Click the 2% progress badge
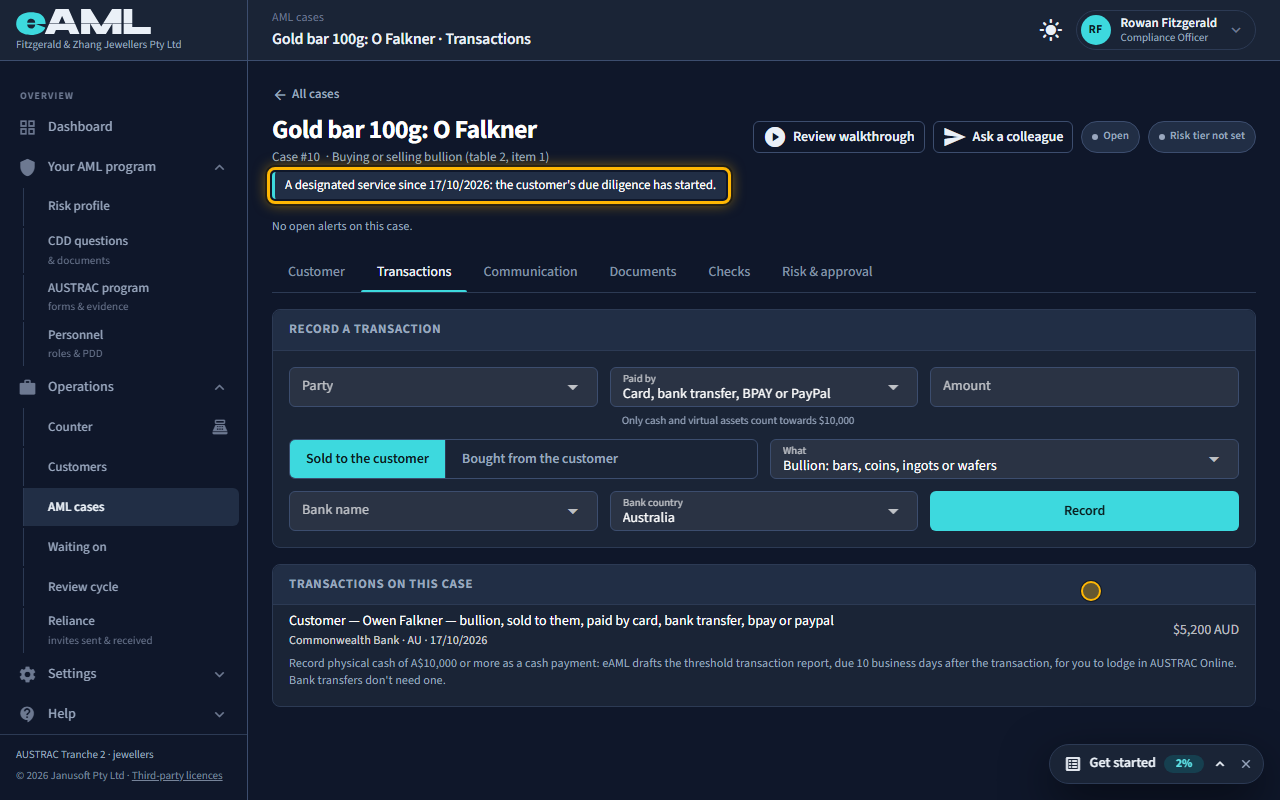This screenshot has height=800, width=1280. click(x=1184, y=763)
